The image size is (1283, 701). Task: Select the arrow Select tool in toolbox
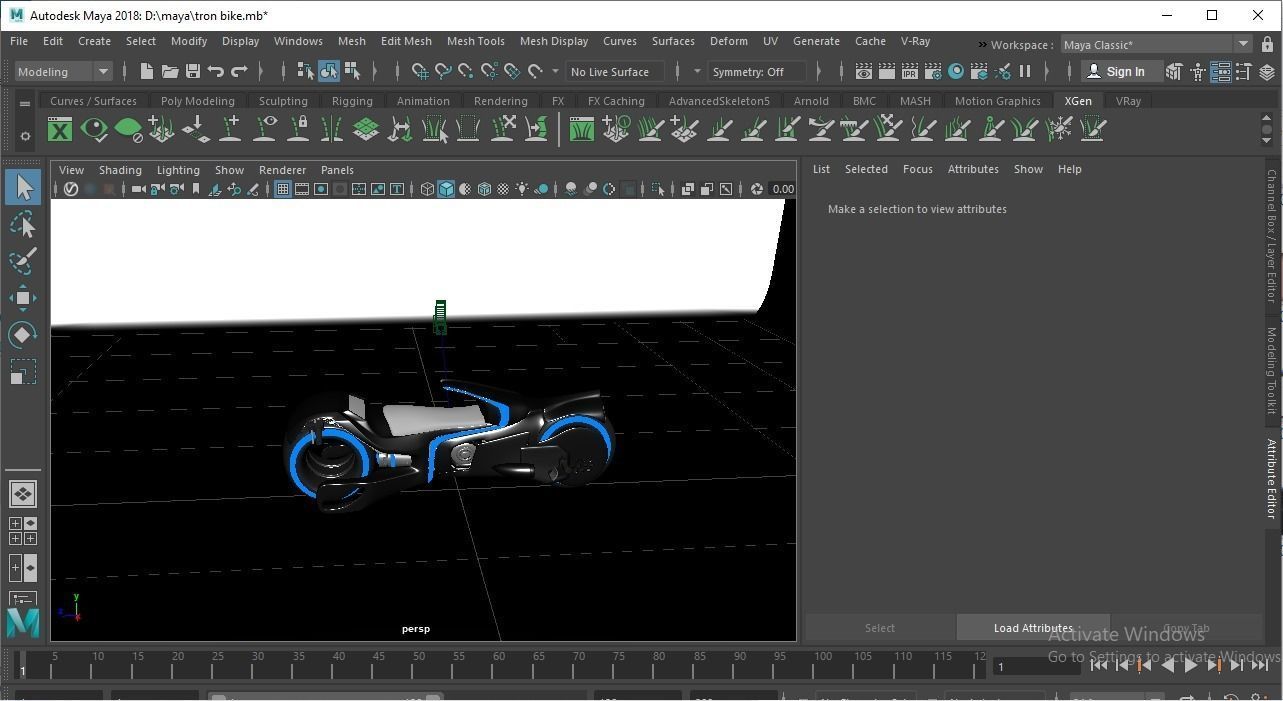tap(23, 187)
